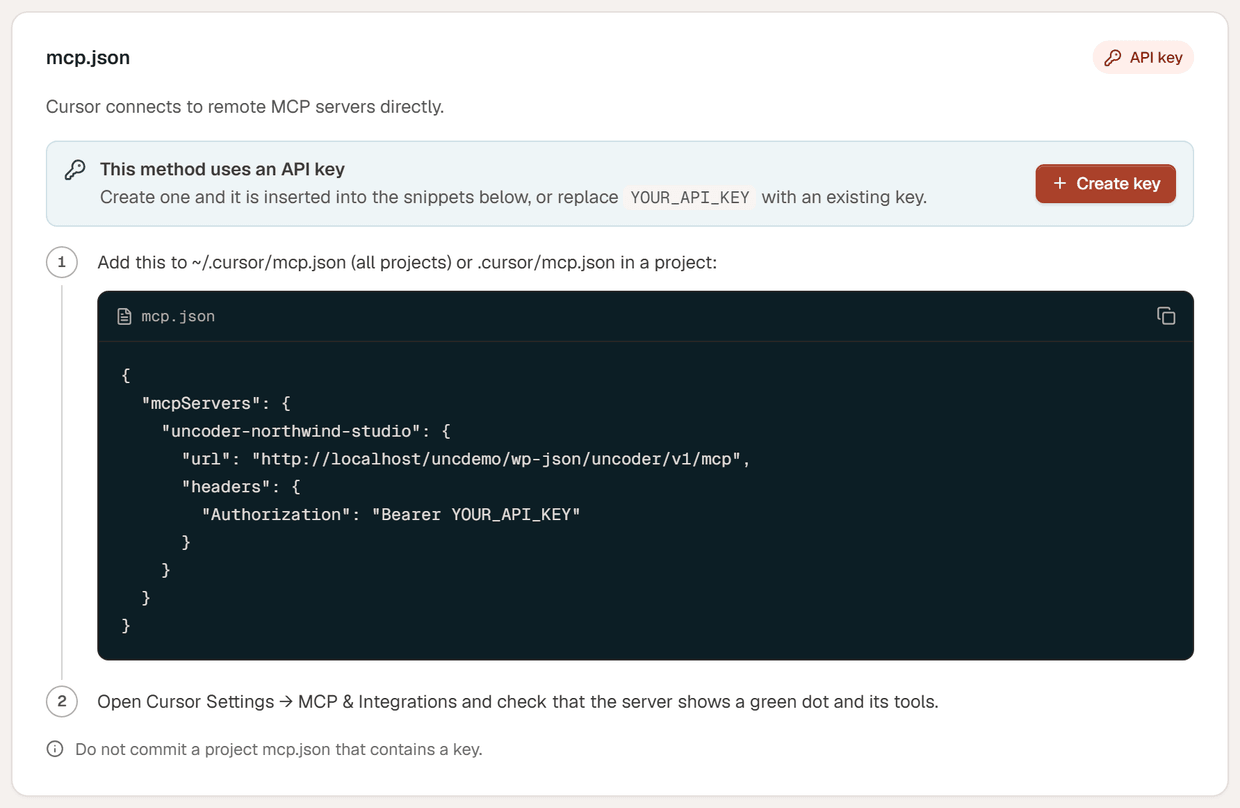Copy the mcp.json code snippet

pos(1166,316)
